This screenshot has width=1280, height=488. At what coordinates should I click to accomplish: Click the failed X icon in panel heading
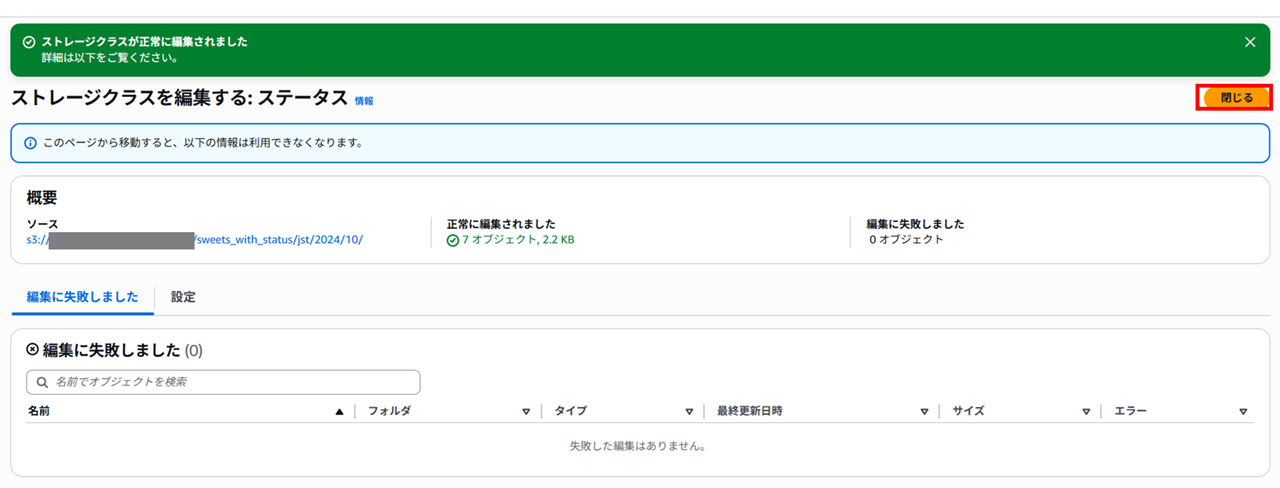(x=32, y=350)
